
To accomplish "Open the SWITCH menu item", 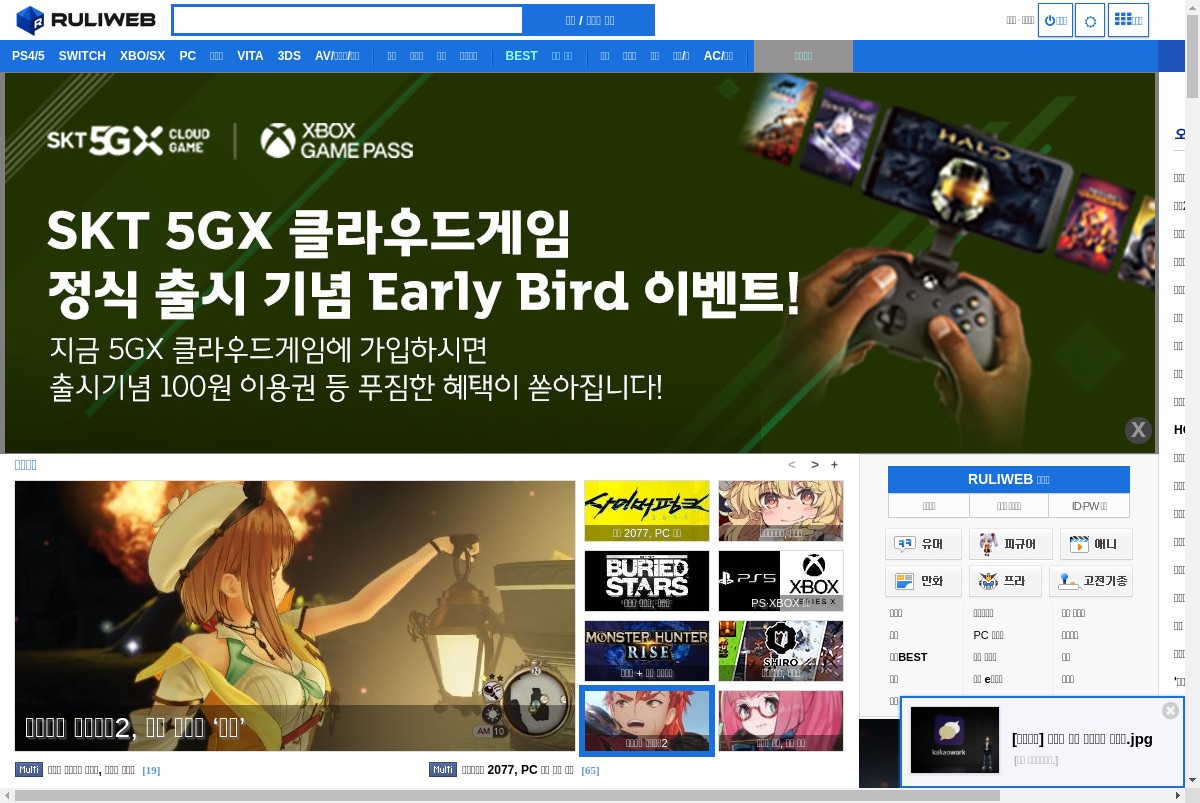I will click(82, 56).
